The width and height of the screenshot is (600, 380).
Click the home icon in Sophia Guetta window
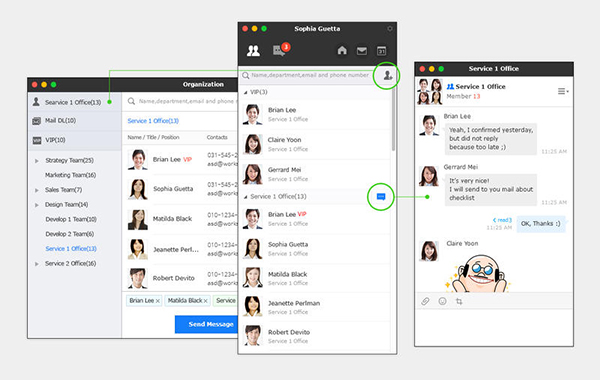click(x=342, y=50)
